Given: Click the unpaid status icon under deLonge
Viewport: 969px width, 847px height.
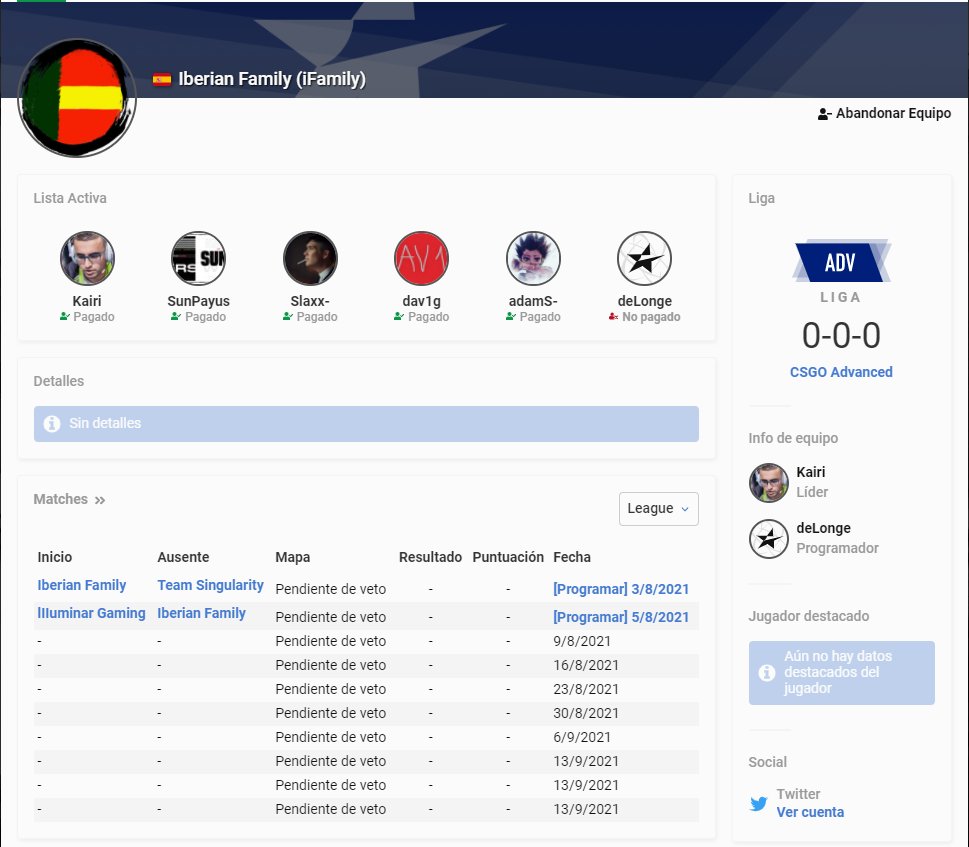Looking at the screenshot, I should click(x=613, y=316).
